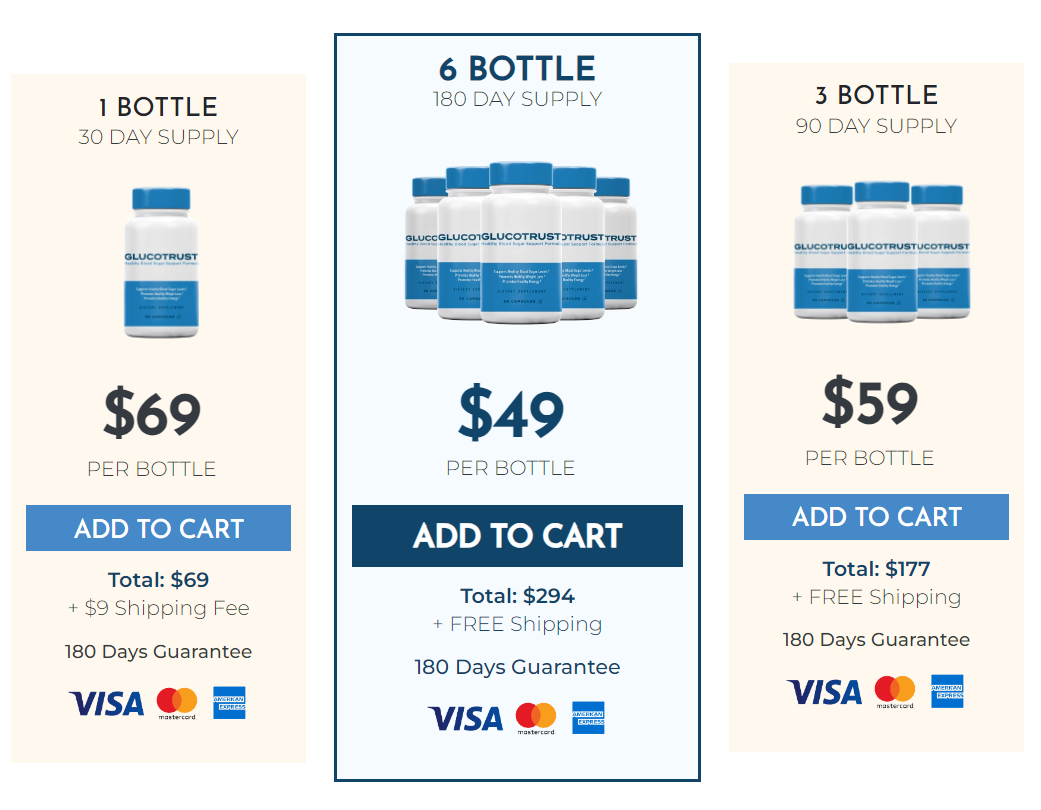Add the 6 Bottle package to cart

tap(517, 536)
